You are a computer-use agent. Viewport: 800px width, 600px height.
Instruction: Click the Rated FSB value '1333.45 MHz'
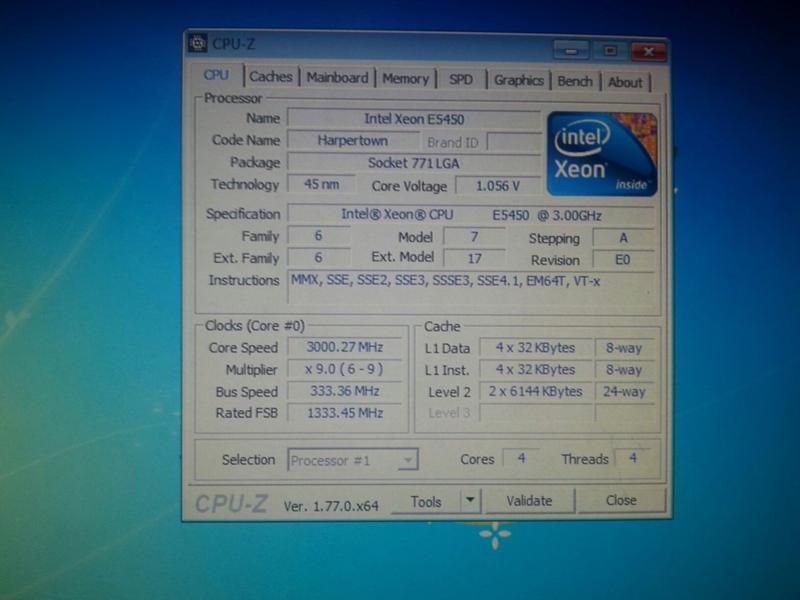344,413
